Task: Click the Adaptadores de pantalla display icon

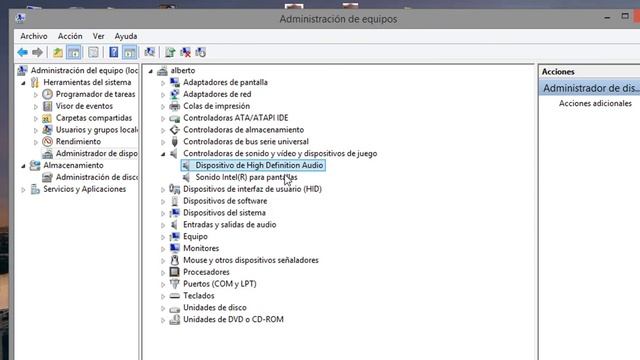Action: click(x=175, y=82)
